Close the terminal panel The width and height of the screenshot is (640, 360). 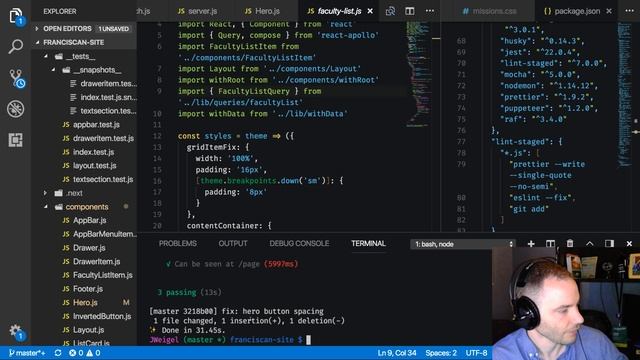click(x=629, y=244)
